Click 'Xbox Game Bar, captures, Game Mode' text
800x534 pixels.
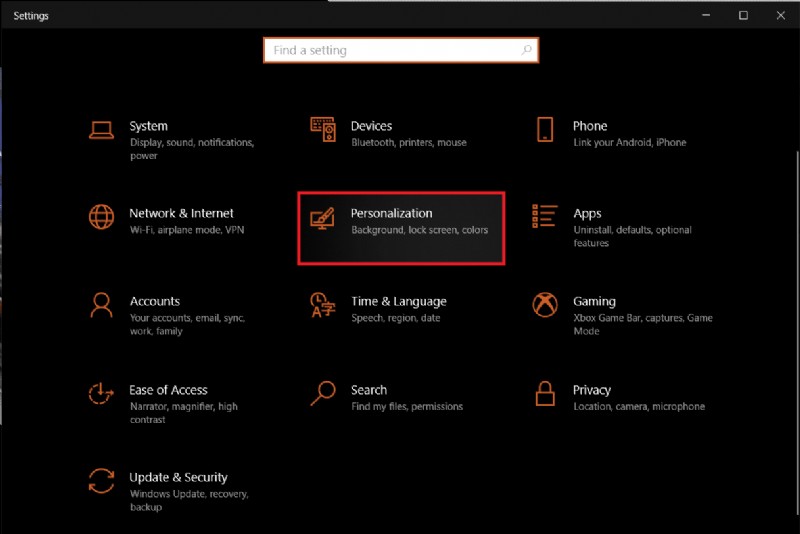click(x=643, y=324)
